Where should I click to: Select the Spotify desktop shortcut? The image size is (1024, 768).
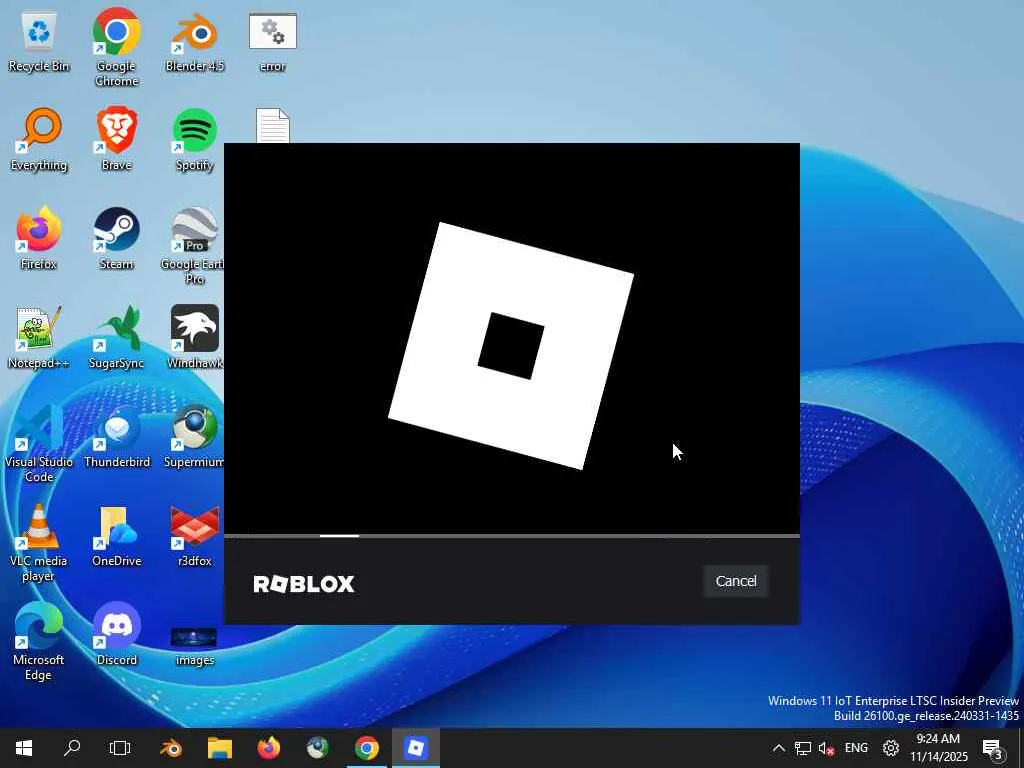coord(195,140)
